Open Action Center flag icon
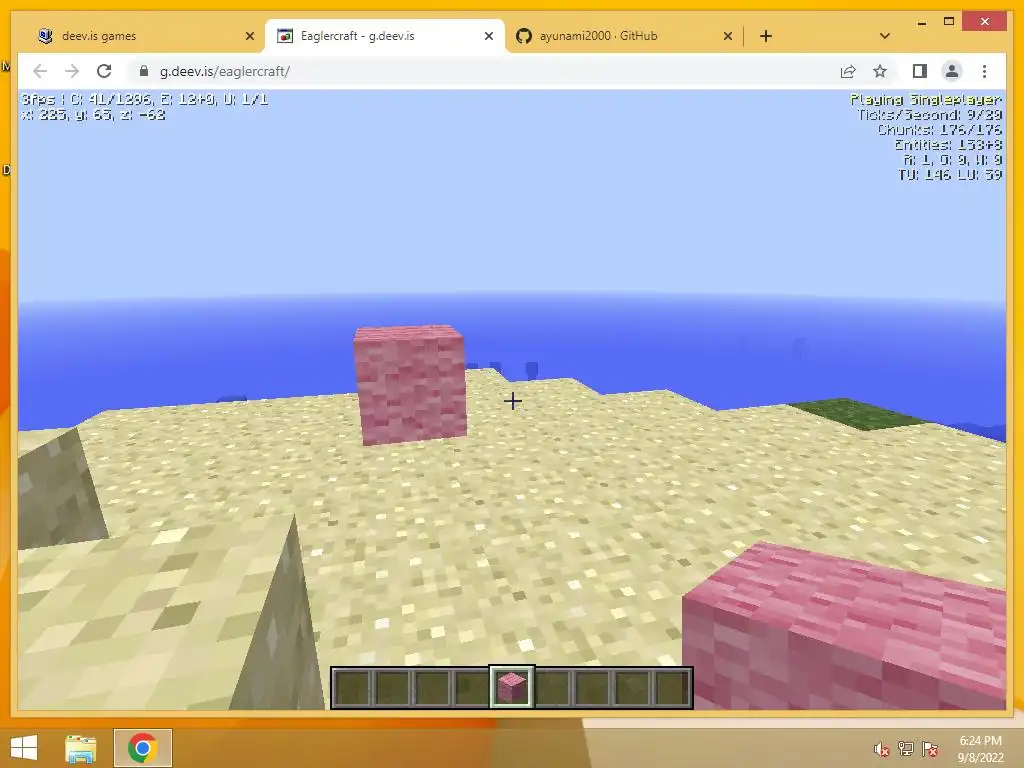This screenshot has width=1024, height=768. 930,749
